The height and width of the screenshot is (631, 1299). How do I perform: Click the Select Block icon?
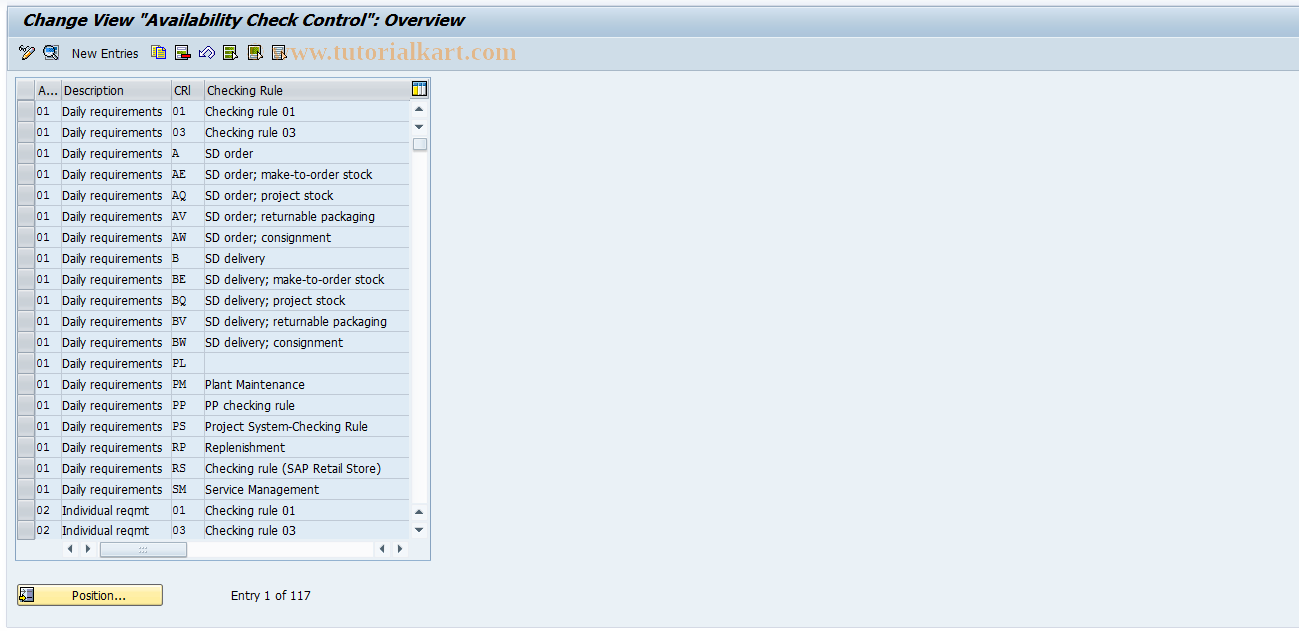coord(255,53)
